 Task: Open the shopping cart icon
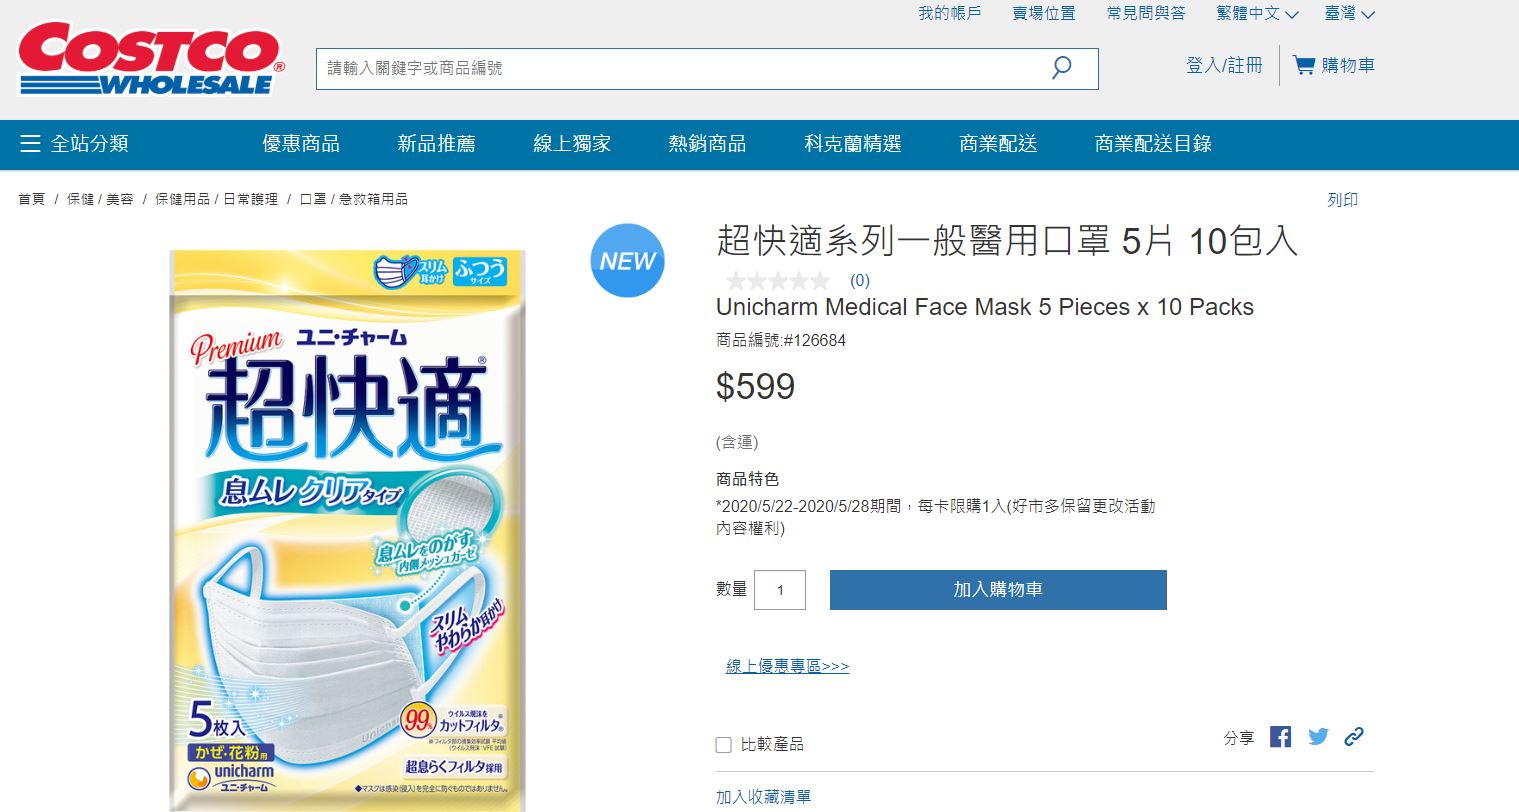coord(1305,63)
